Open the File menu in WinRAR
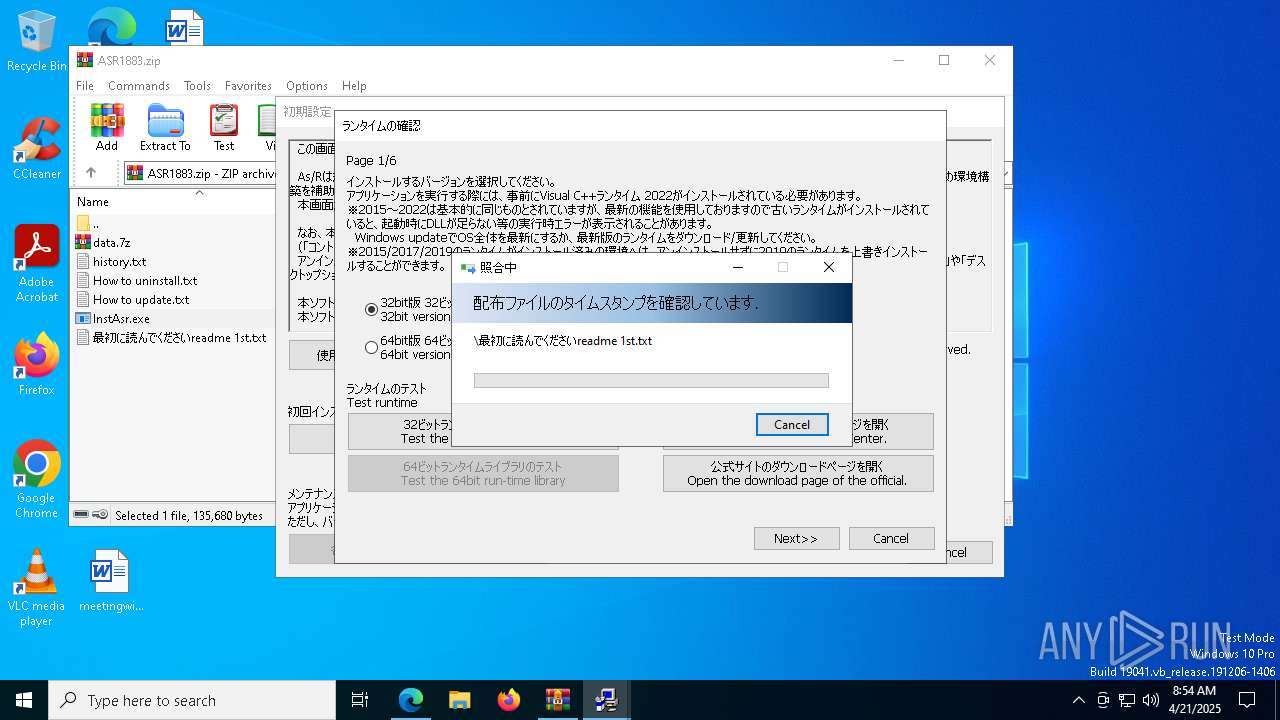Viewport: 1280px width, 720px height. [x=85, y=86]
